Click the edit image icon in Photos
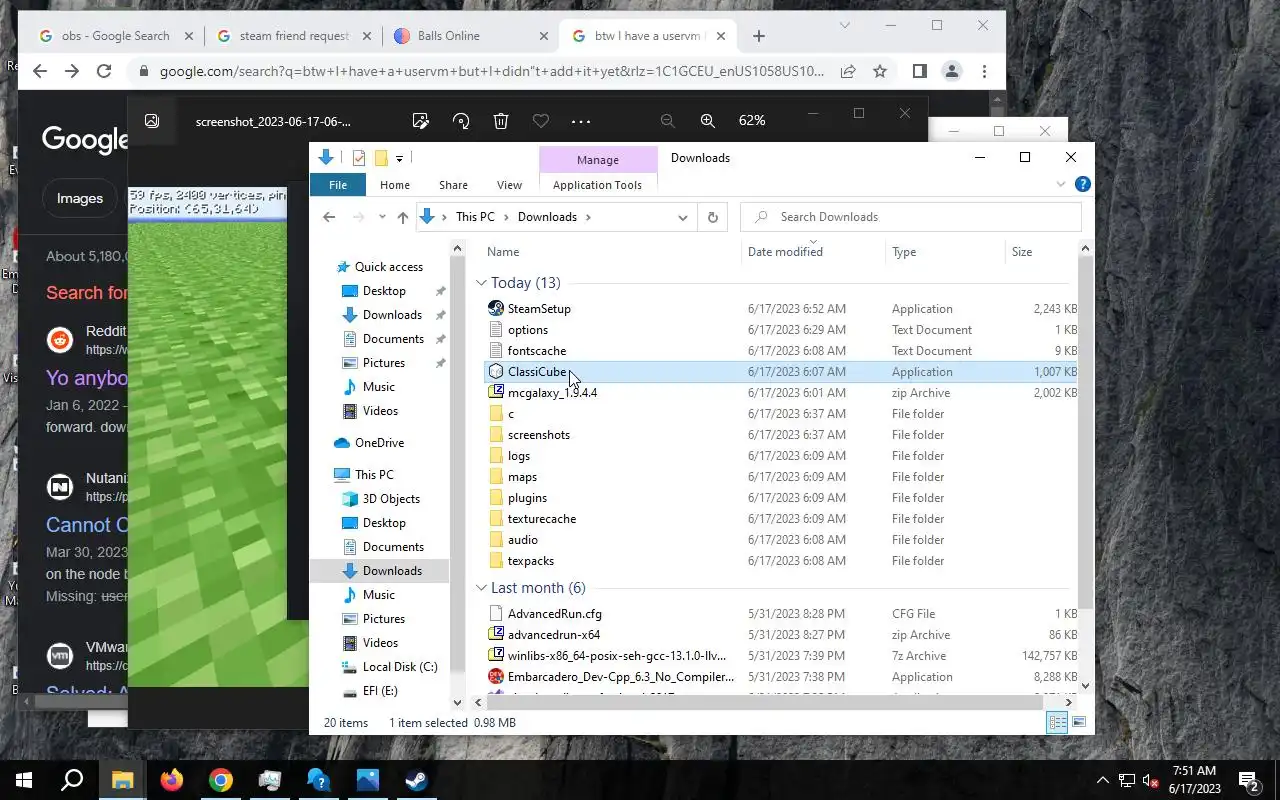Image resolution: width=1280 pixels, height=800 pixels. tap(420, 121)
